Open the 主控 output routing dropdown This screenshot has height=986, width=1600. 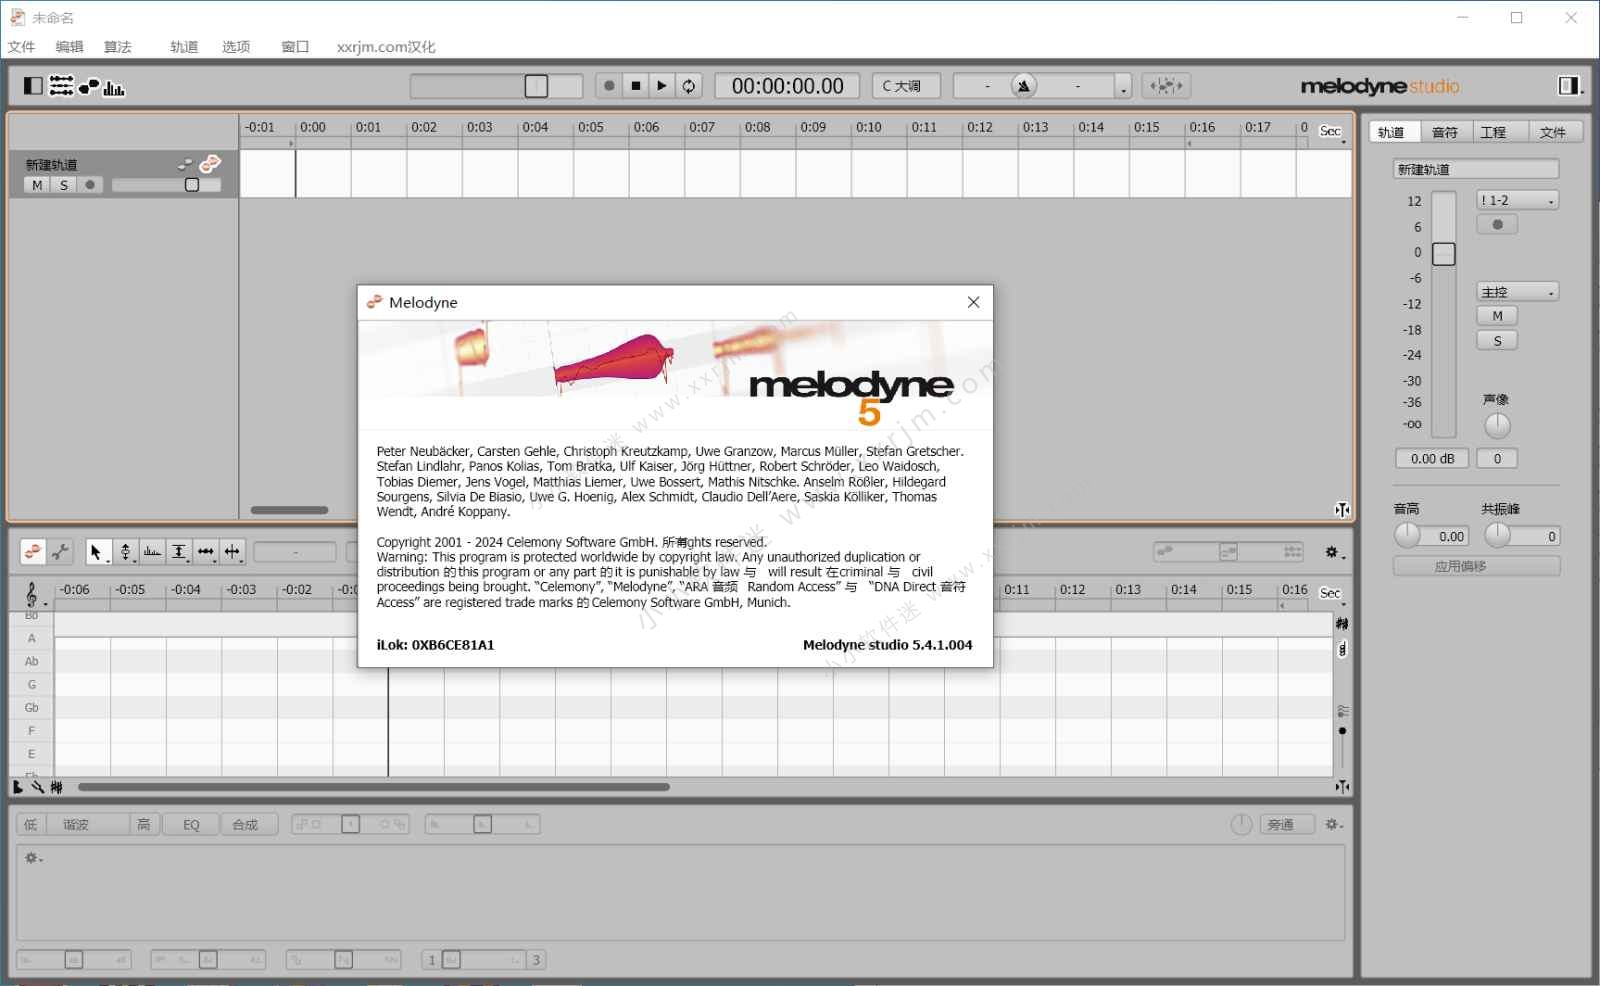1517,292
